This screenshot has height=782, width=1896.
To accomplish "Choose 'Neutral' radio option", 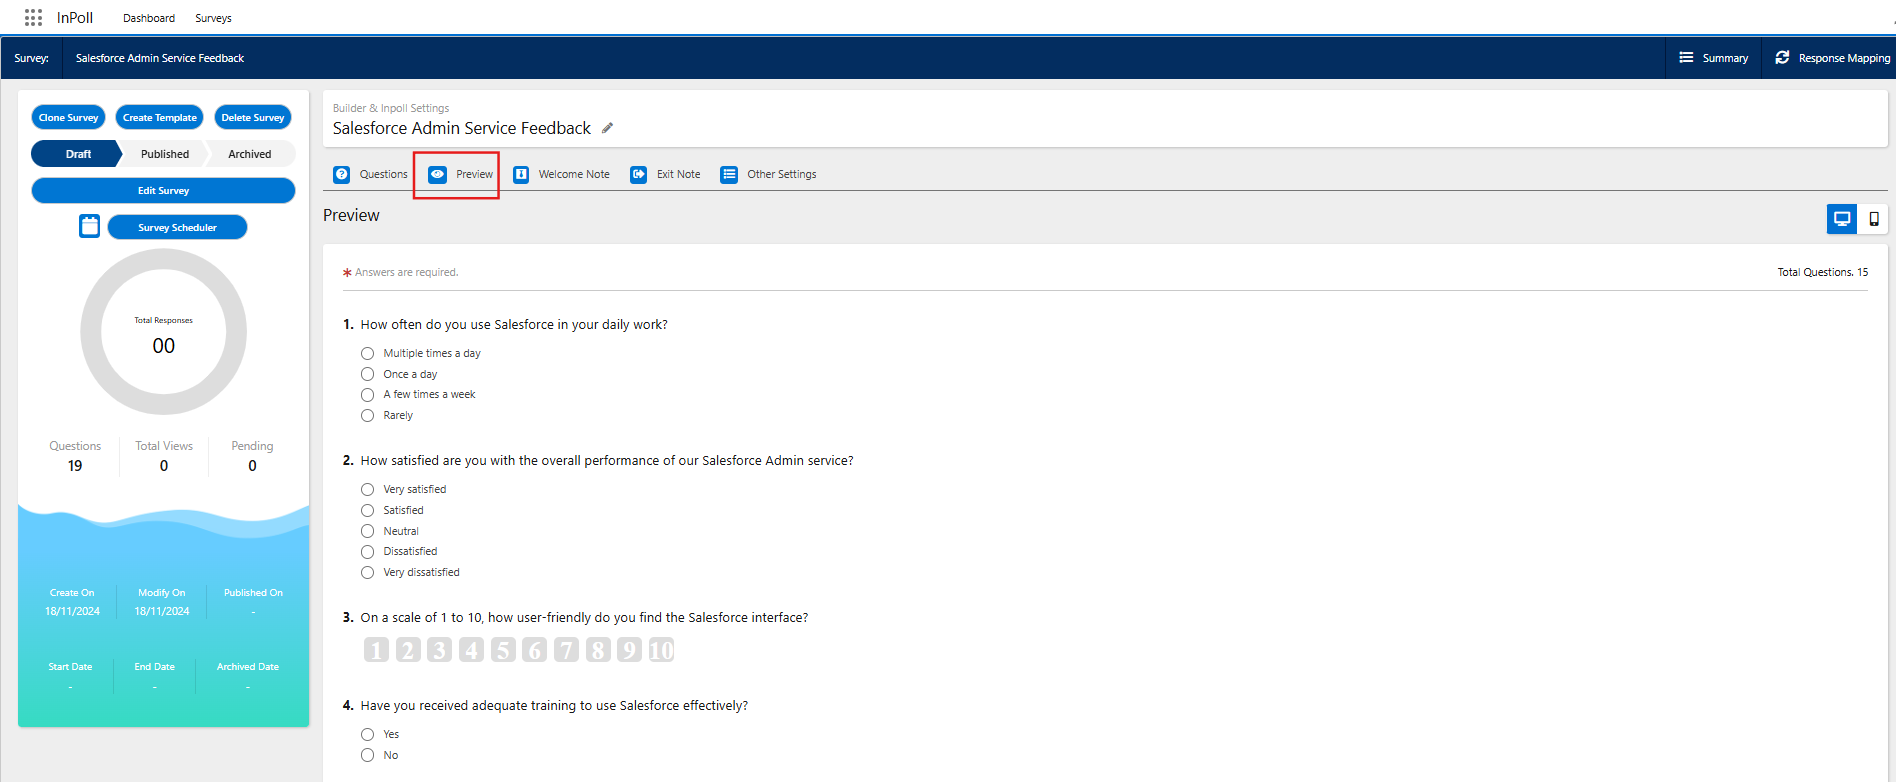I will 367,531.
